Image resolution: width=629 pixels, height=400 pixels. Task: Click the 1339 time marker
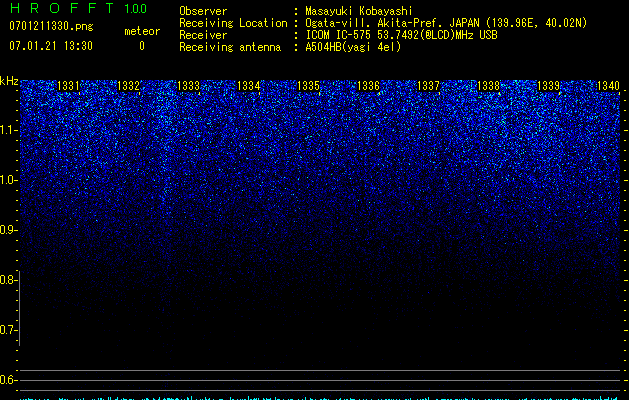(548, 86)
